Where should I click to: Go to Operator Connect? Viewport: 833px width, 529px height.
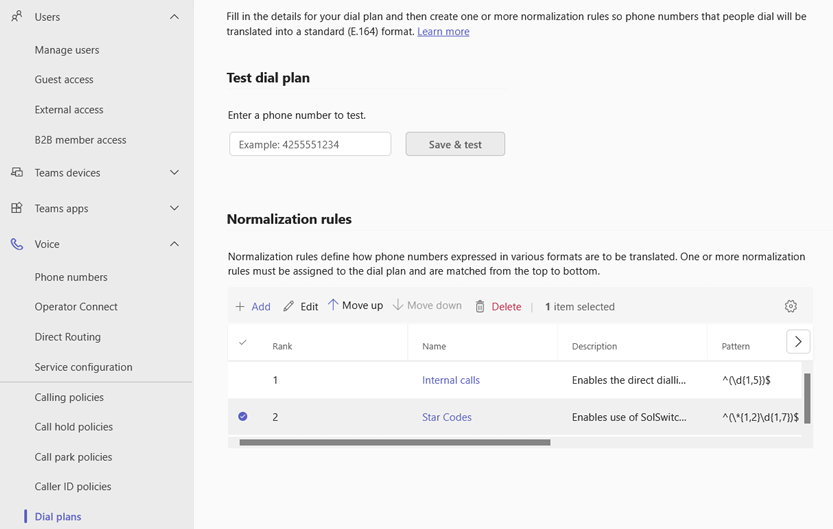pyautogui.click(x=76, y=307)
